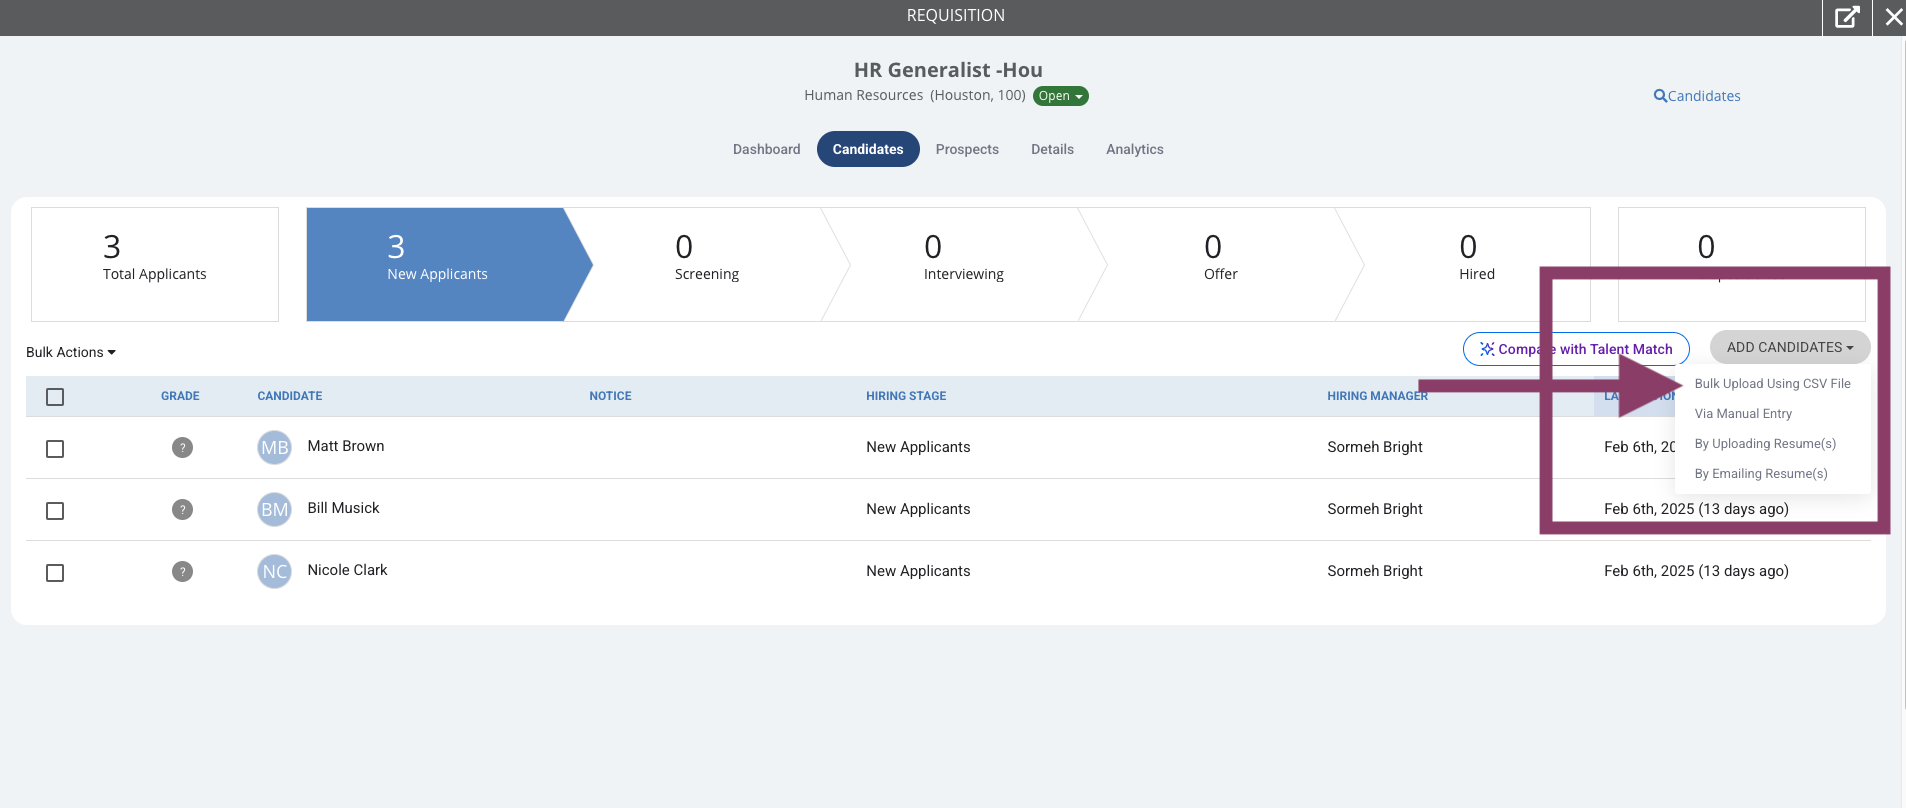Close the requisition panel

tap(1893, 17)
